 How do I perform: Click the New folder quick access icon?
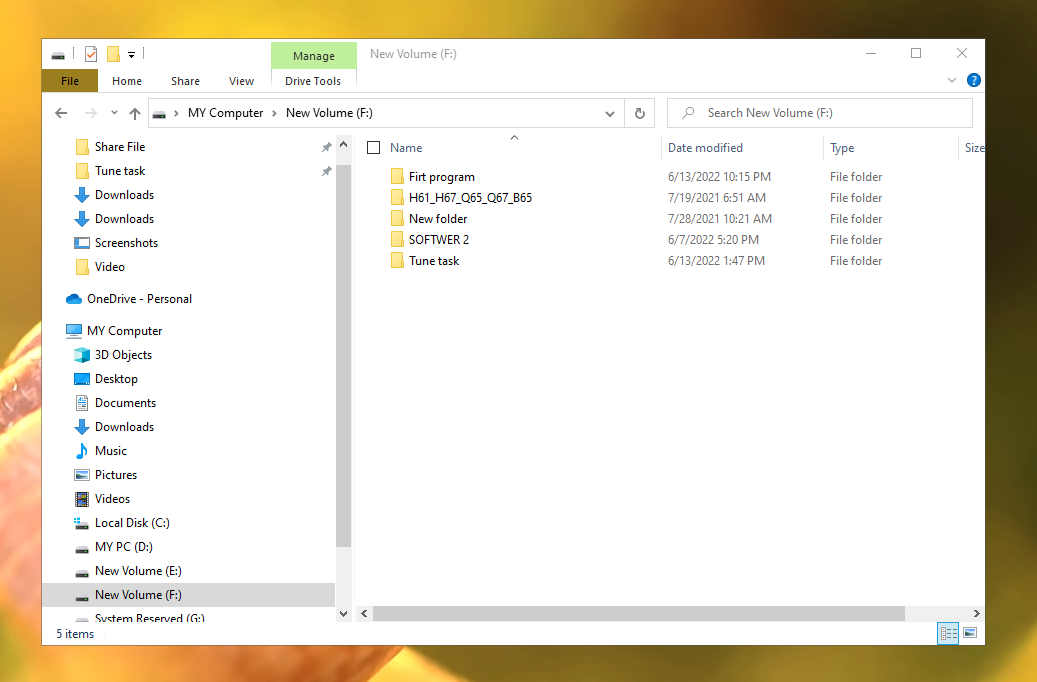pyautogui.click(x=113, y=54)
